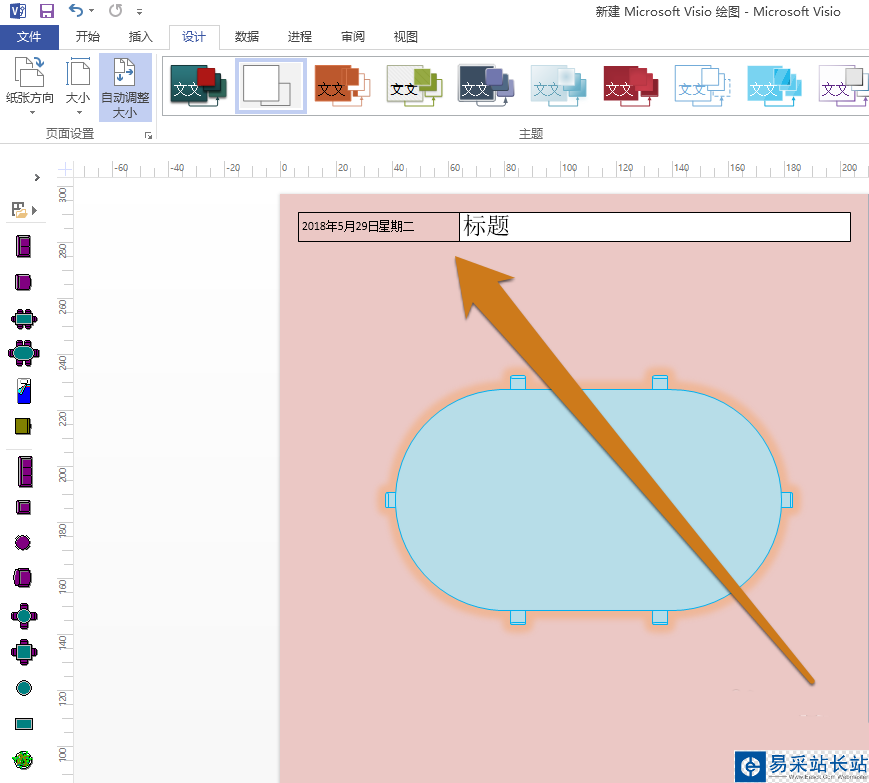The width and height of the screenshot is (869, 783).
Task: Select the square table with four chairs
Action: click(24, 652)
